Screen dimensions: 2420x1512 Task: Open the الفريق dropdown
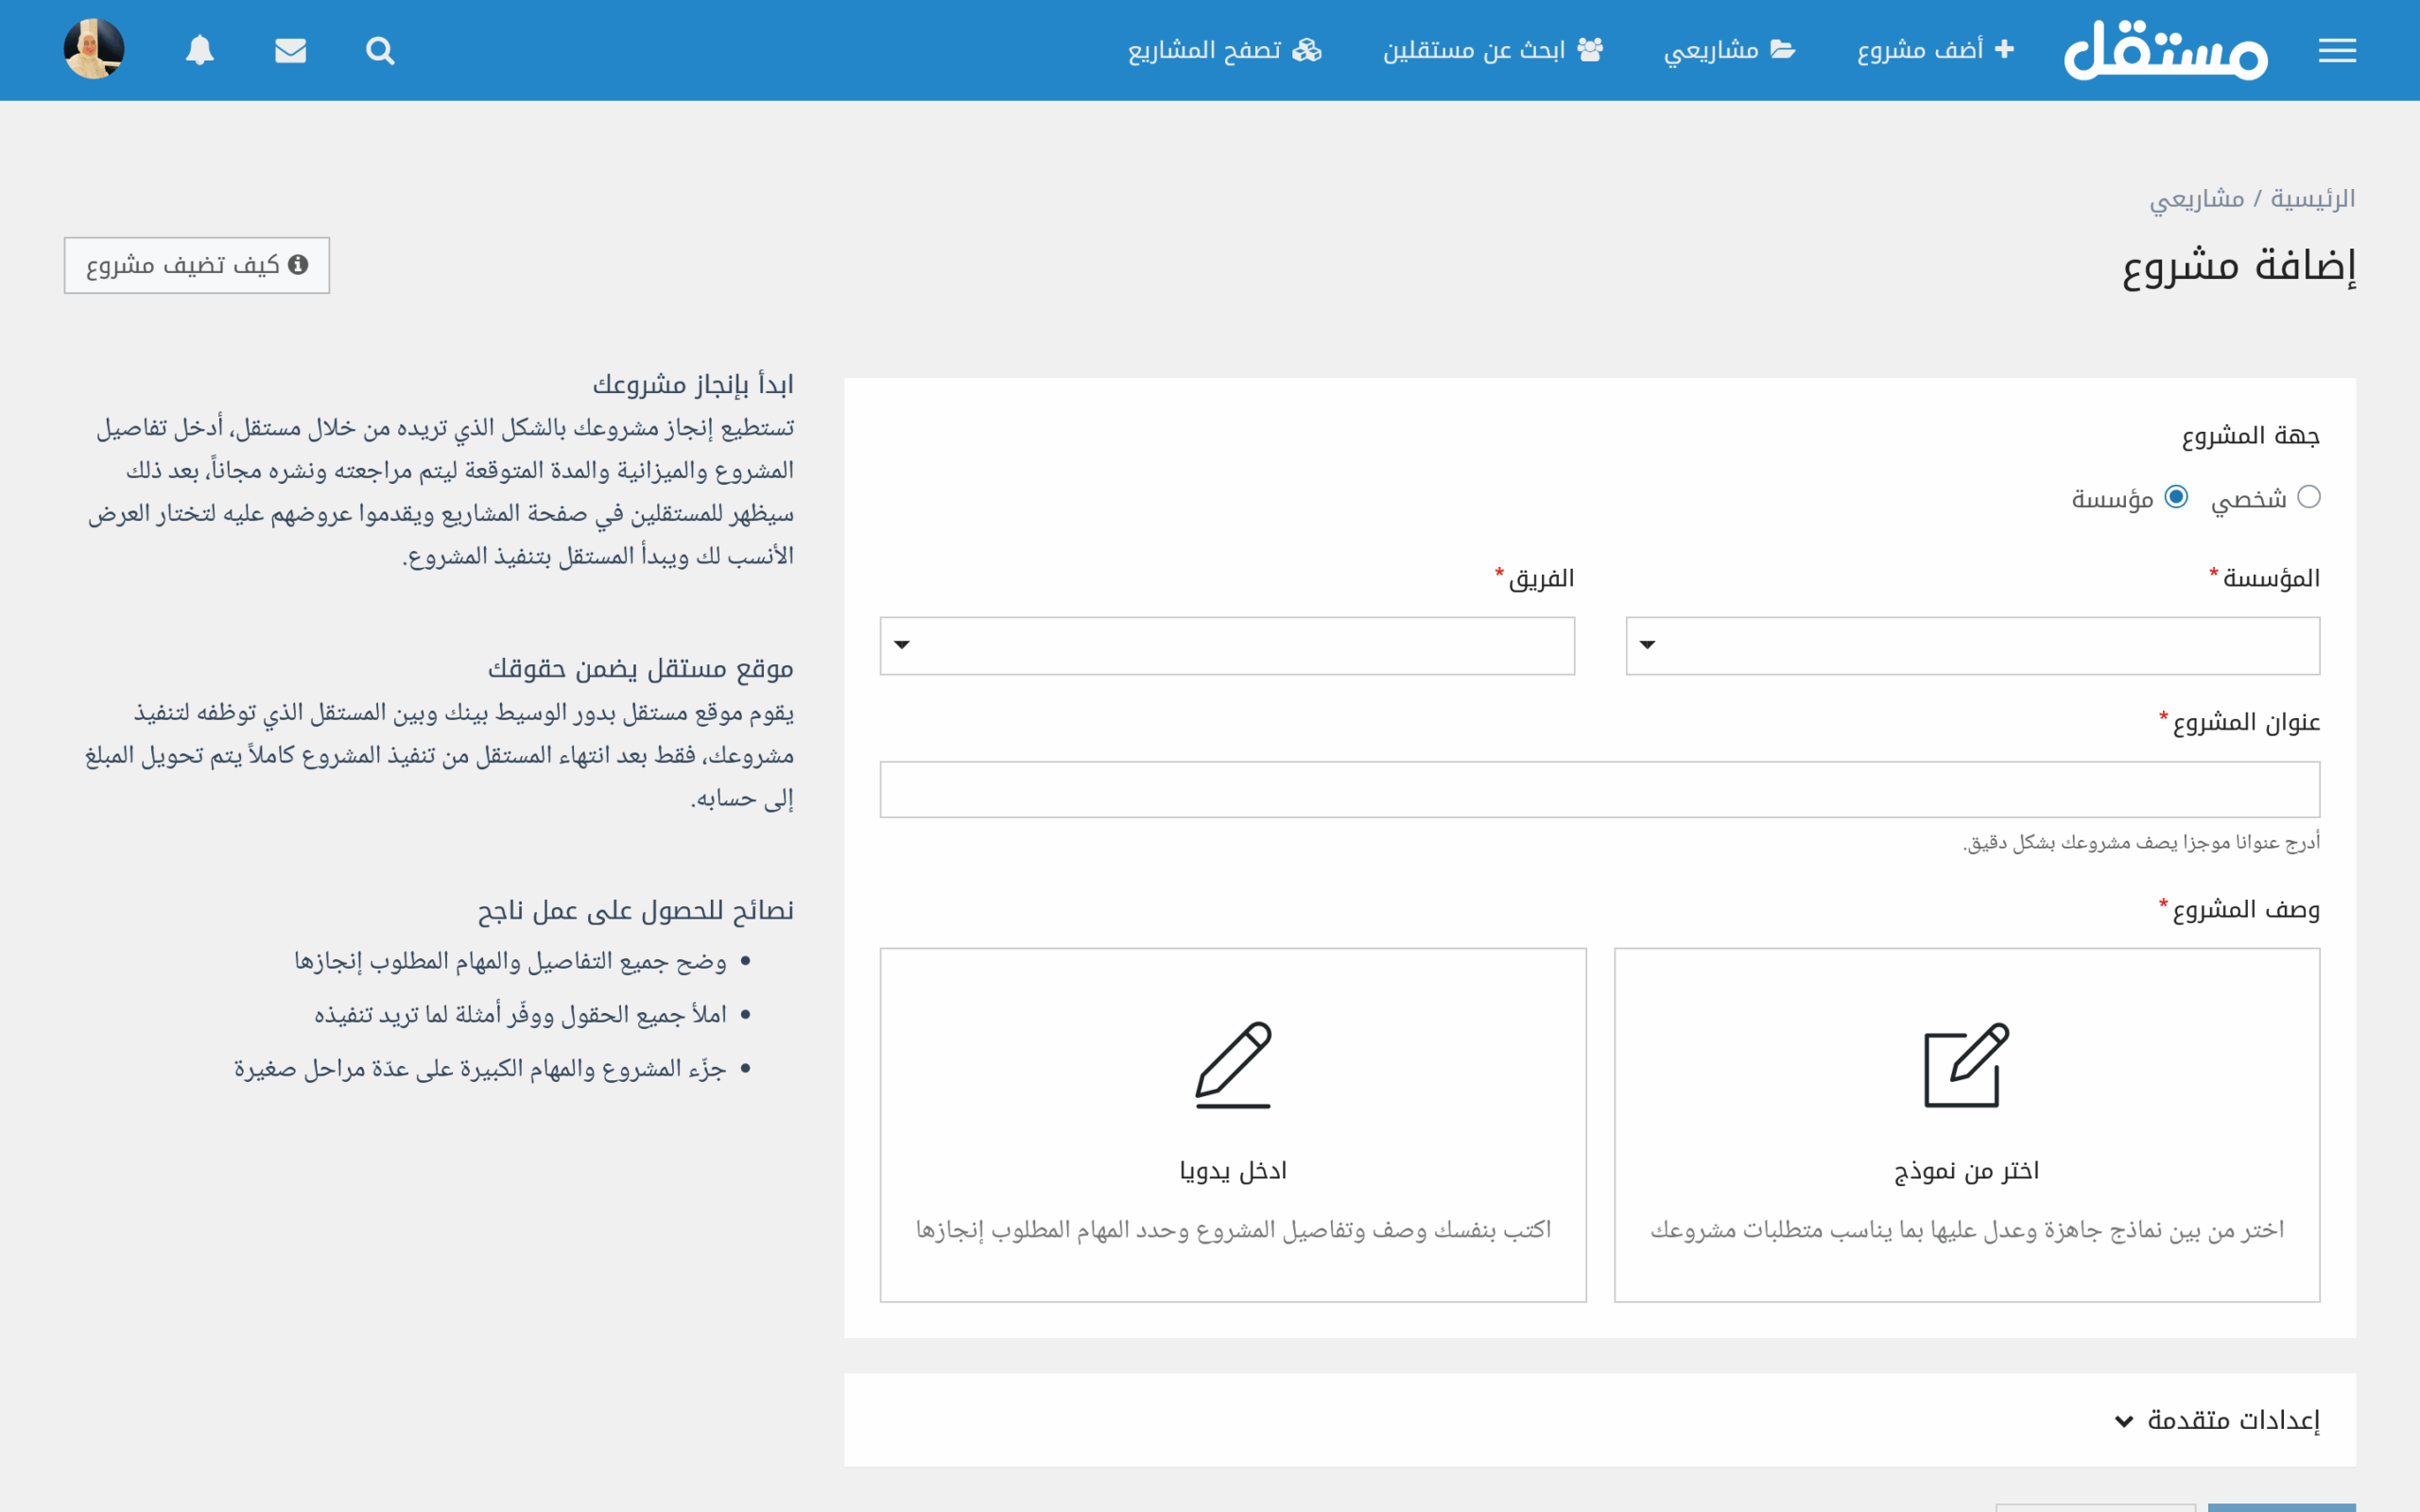point(1227,645)
